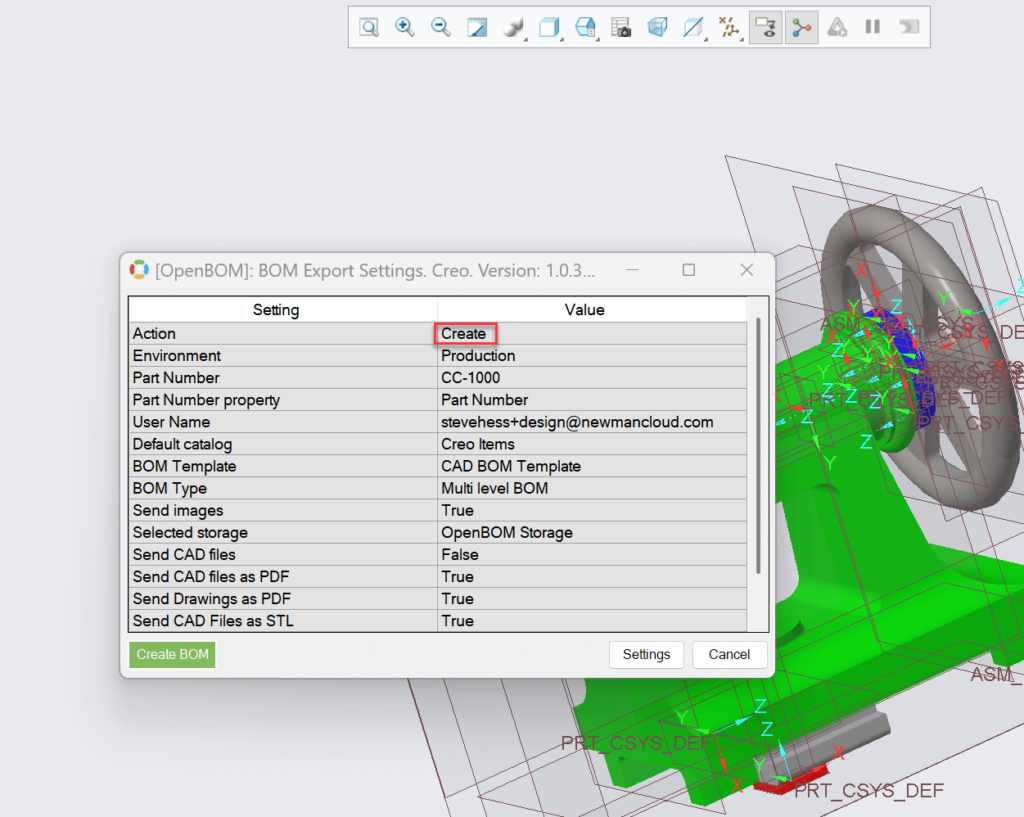The image size is (1024, 817).
Task: Click the 'Send CAD files as PDF' label
Action: pyautogui.click(x=211, y=577)
